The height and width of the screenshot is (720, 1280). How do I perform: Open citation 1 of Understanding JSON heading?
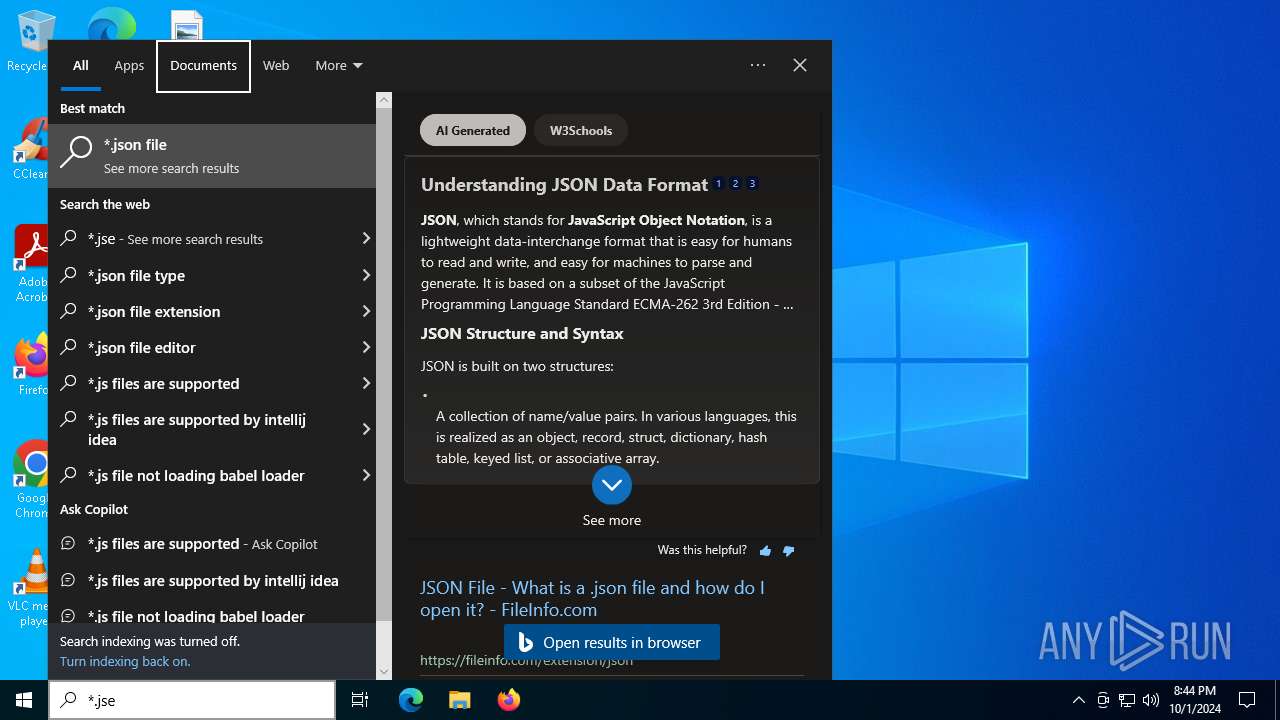point(718,184)
